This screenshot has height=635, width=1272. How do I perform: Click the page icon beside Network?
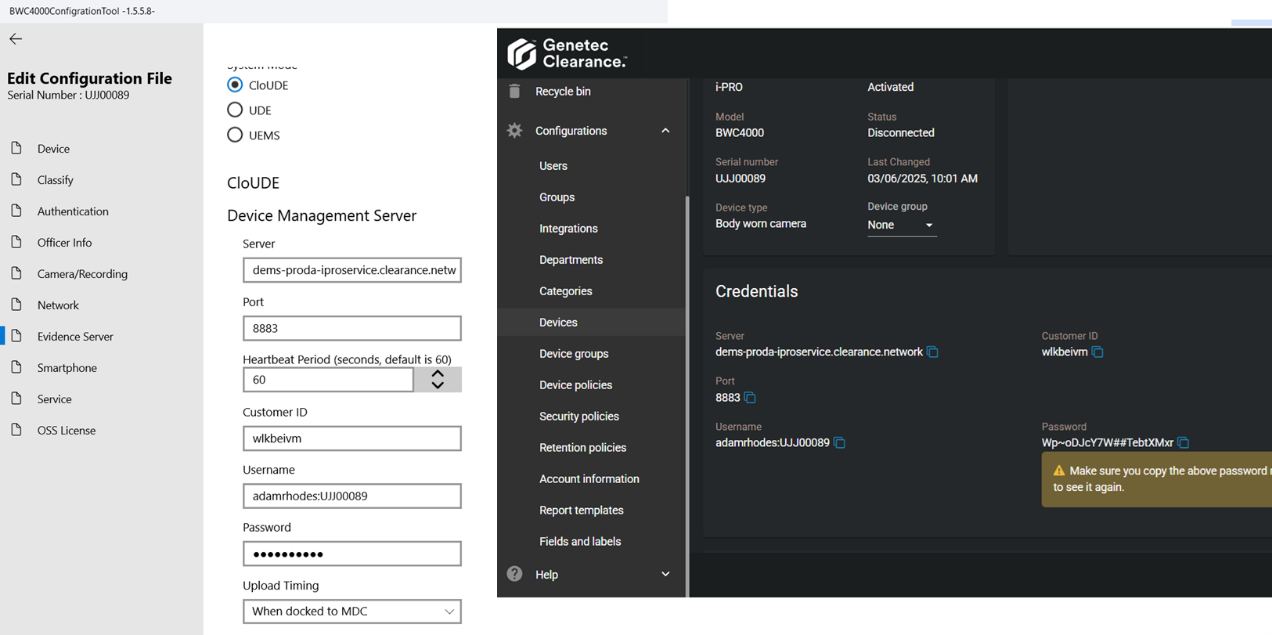[16, 304]
